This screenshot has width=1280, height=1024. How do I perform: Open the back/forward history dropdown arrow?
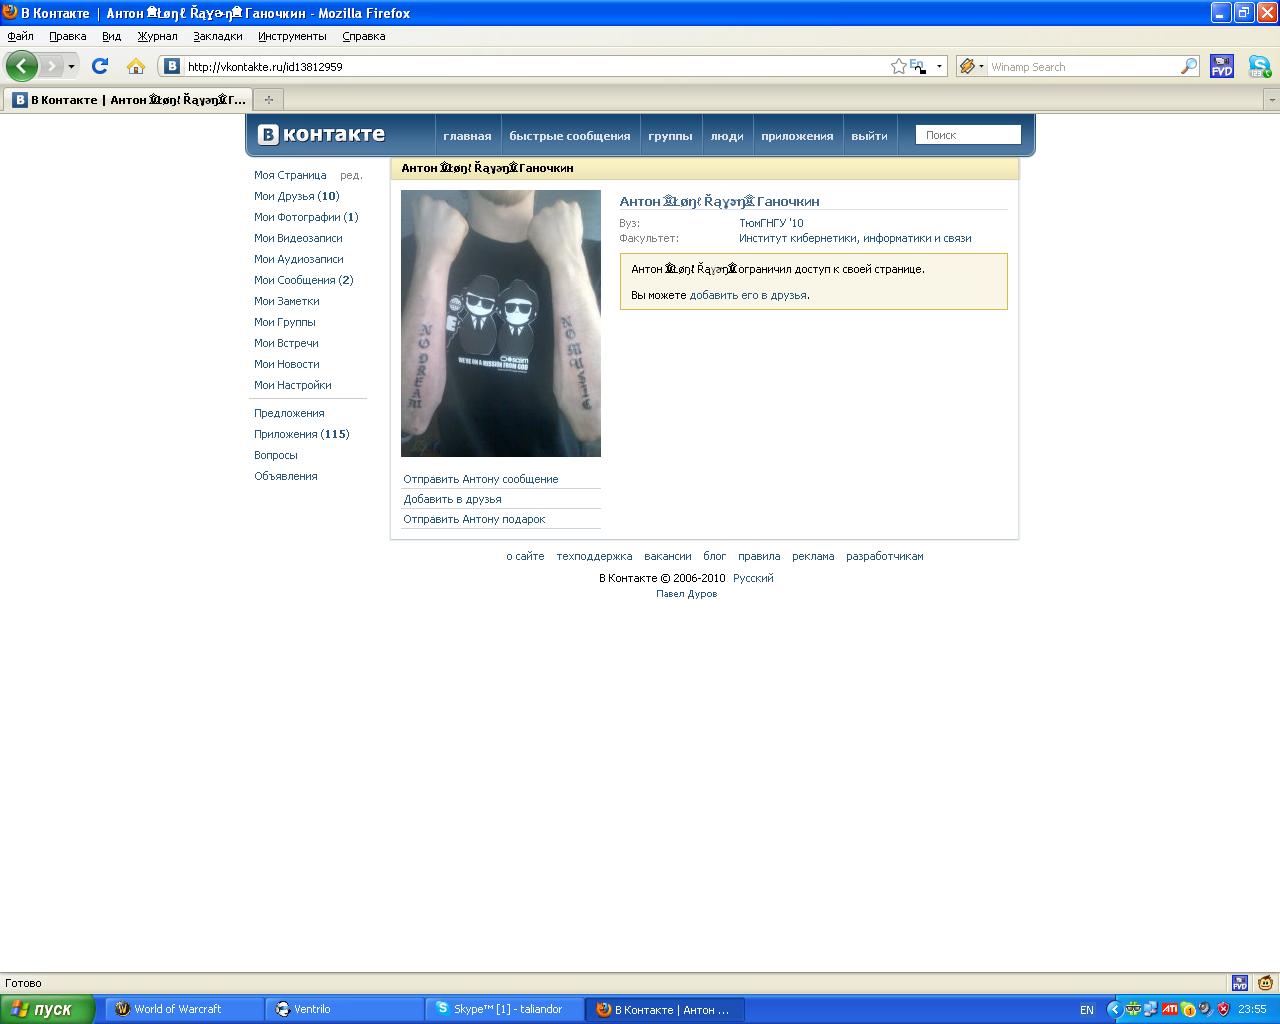point(71,66)
